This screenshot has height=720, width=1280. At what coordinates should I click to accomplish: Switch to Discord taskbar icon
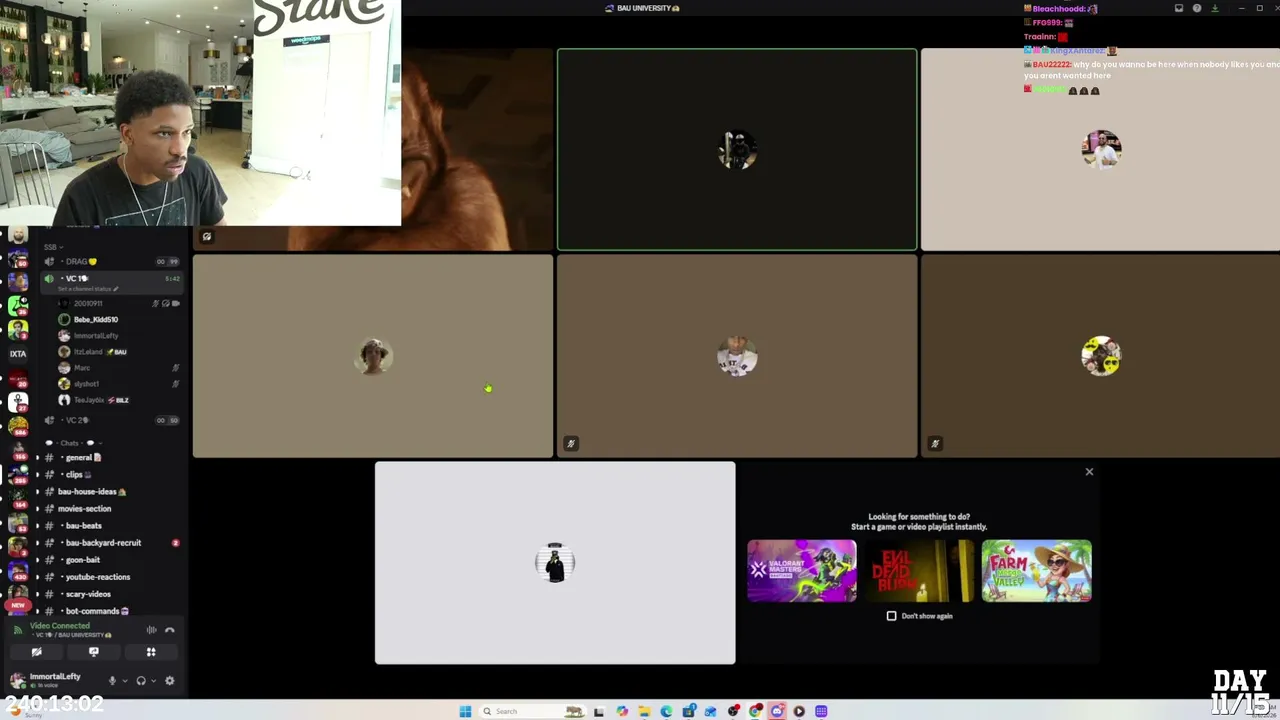tap(777, 711)
